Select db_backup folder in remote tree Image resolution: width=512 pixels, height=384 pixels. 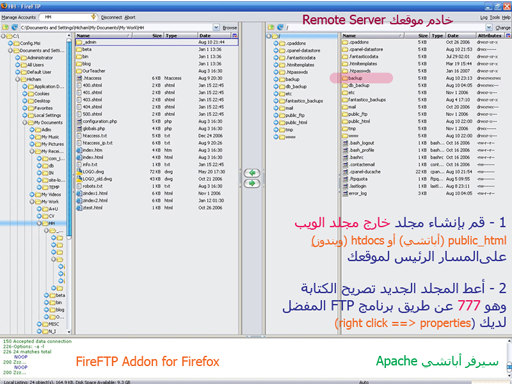296,86
